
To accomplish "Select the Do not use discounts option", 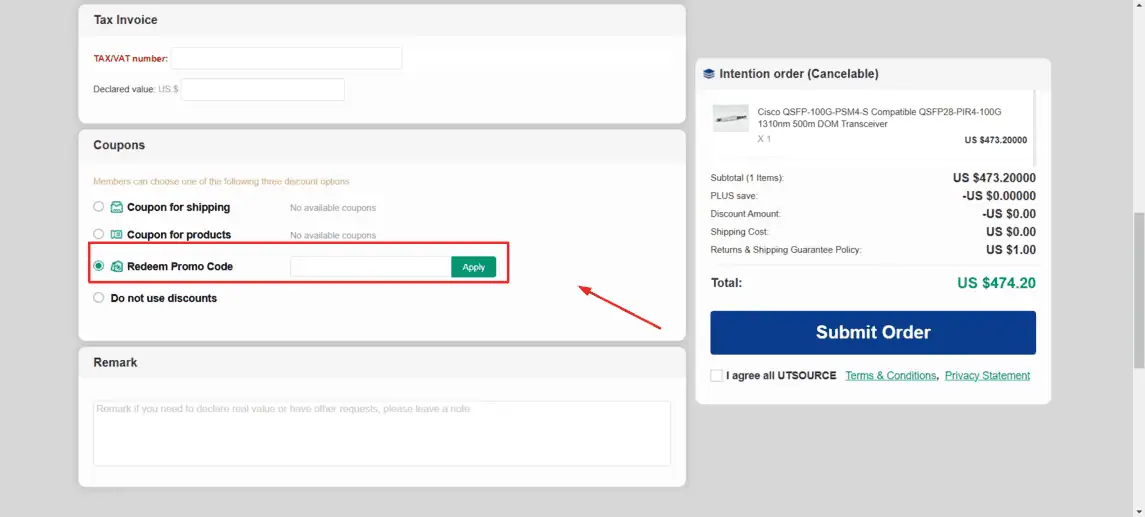I will [98, 297].
